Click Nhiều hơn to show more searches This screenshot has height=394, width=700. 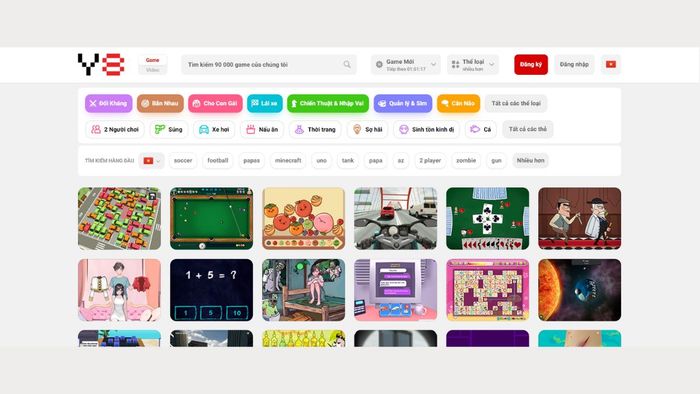[x=530, y=161]
